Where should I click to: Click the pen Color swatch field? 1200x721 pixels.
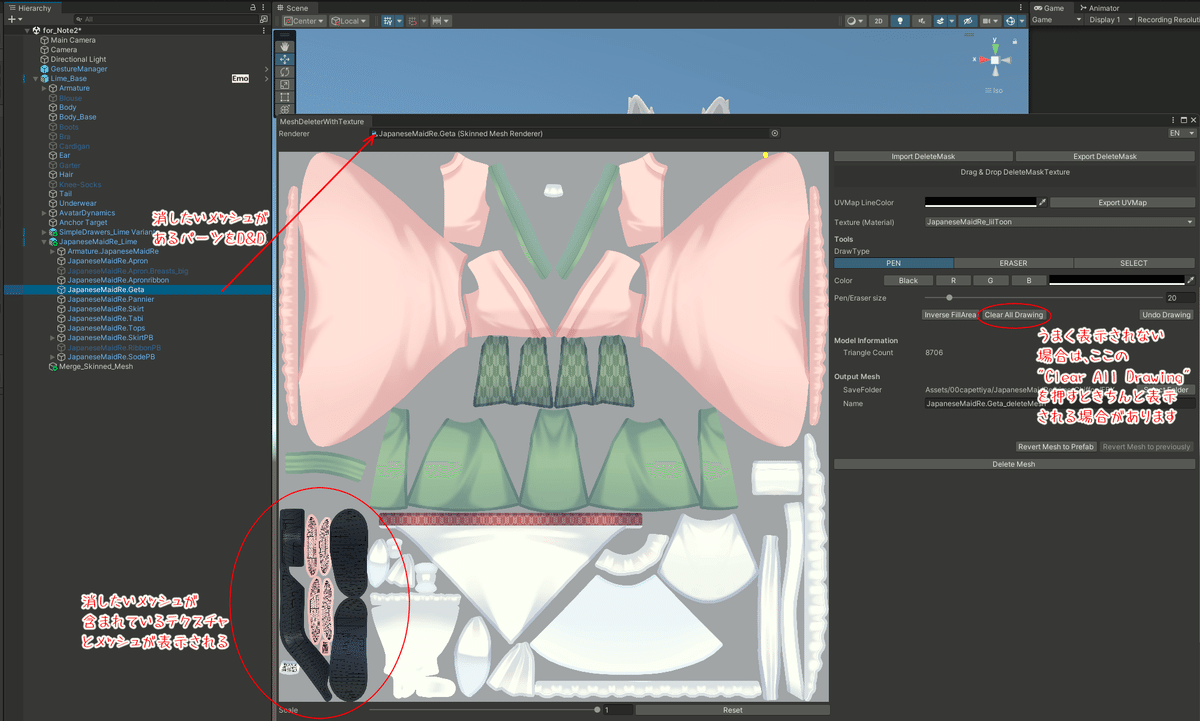(1116, 281)
